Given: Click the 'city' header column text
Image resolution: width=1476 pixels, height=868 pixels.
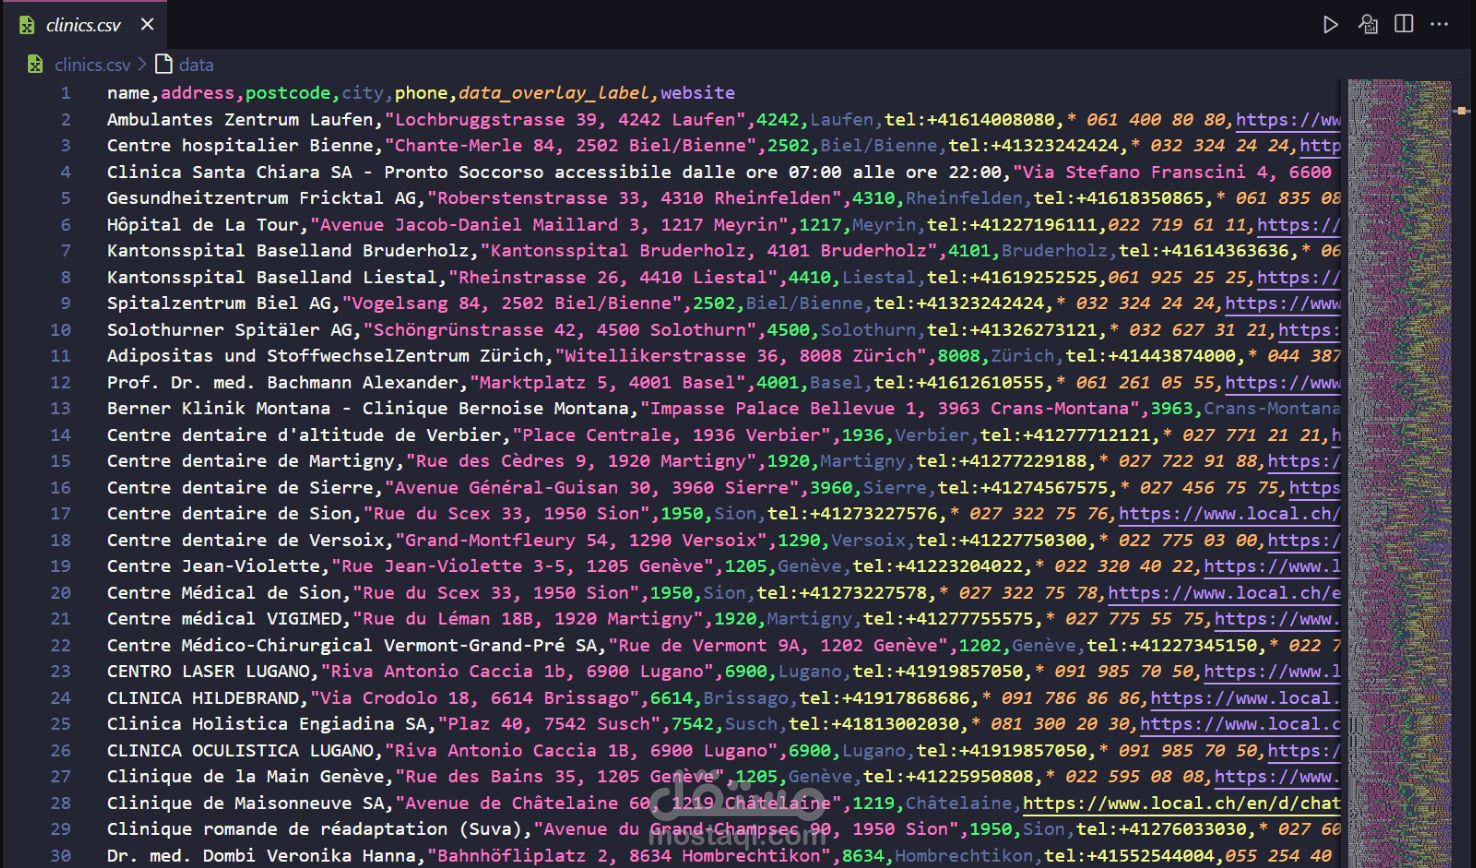Looking at the screenshot, I should tap(363, 93).
